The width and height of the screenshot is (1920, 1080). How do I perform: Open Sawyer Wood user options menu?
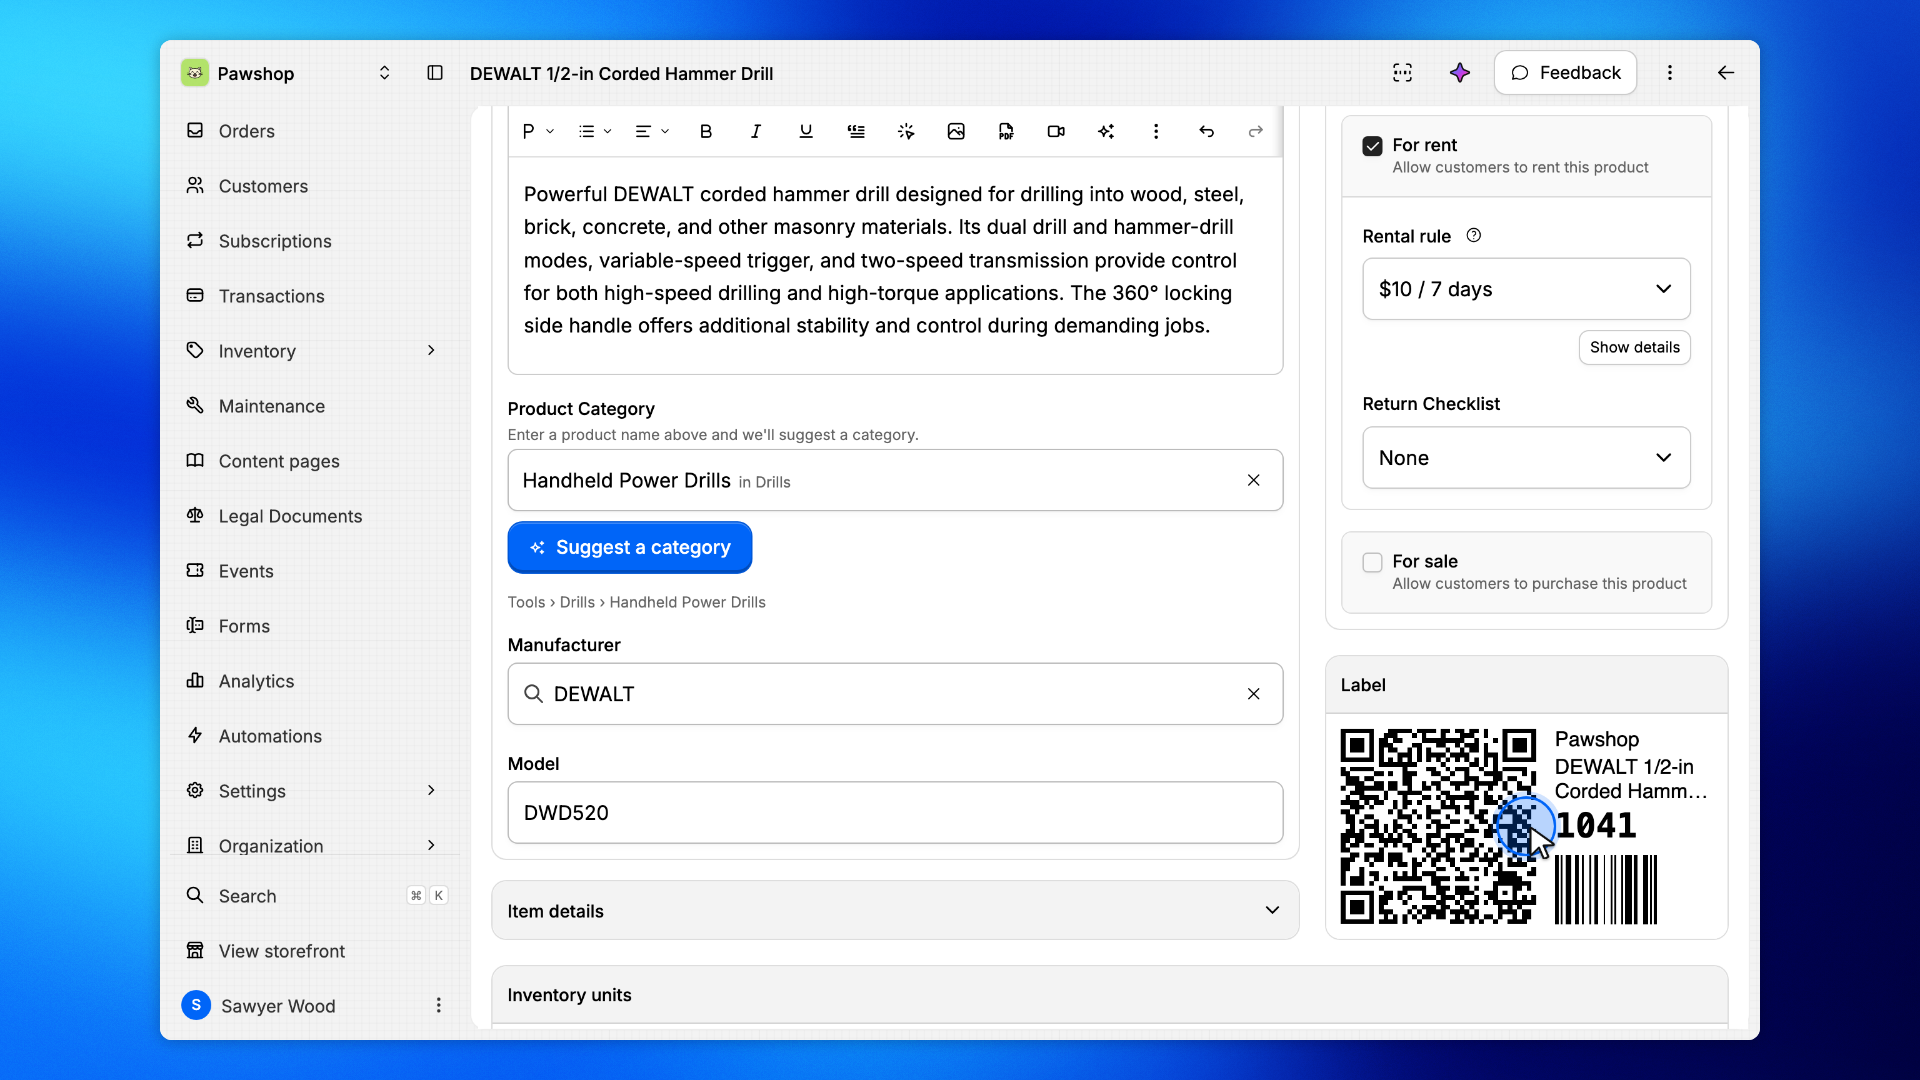(x=438, y=1005)
